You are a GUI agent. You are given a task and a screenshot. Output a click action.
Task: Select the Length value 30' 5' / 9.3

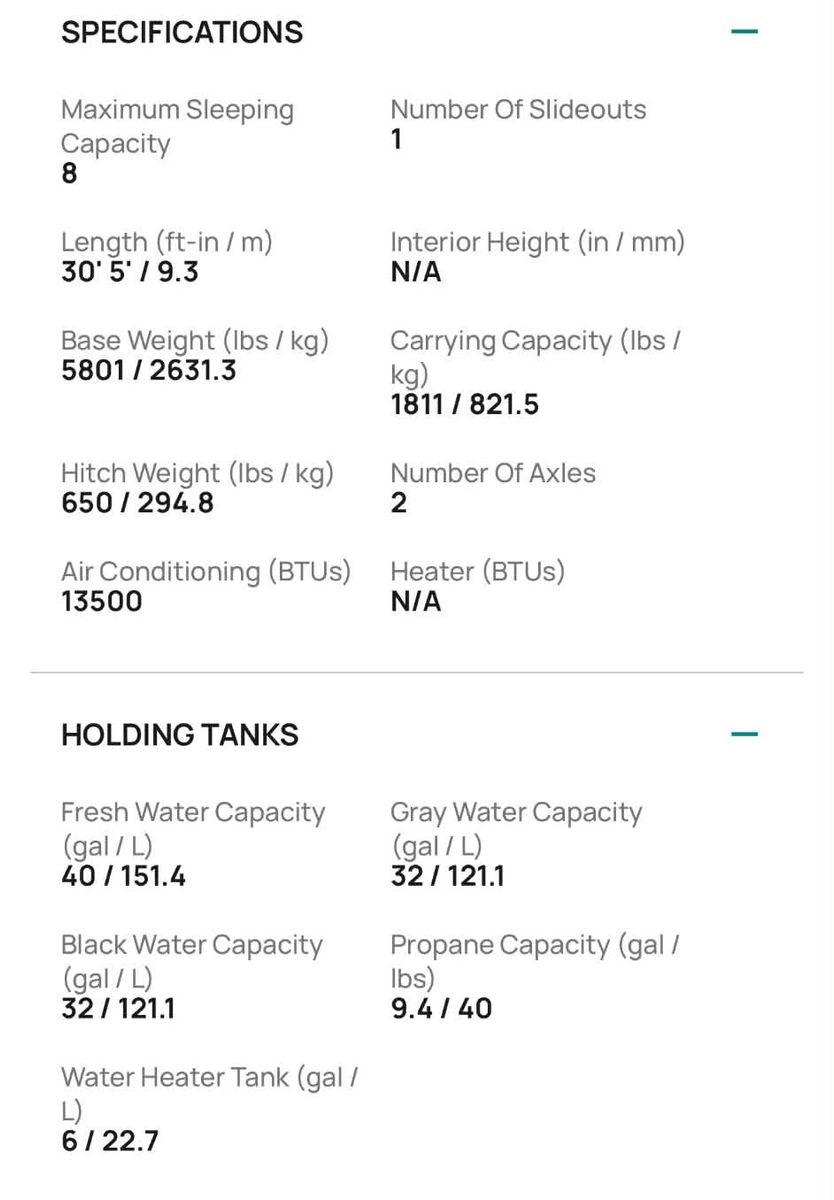click(130, 271)
